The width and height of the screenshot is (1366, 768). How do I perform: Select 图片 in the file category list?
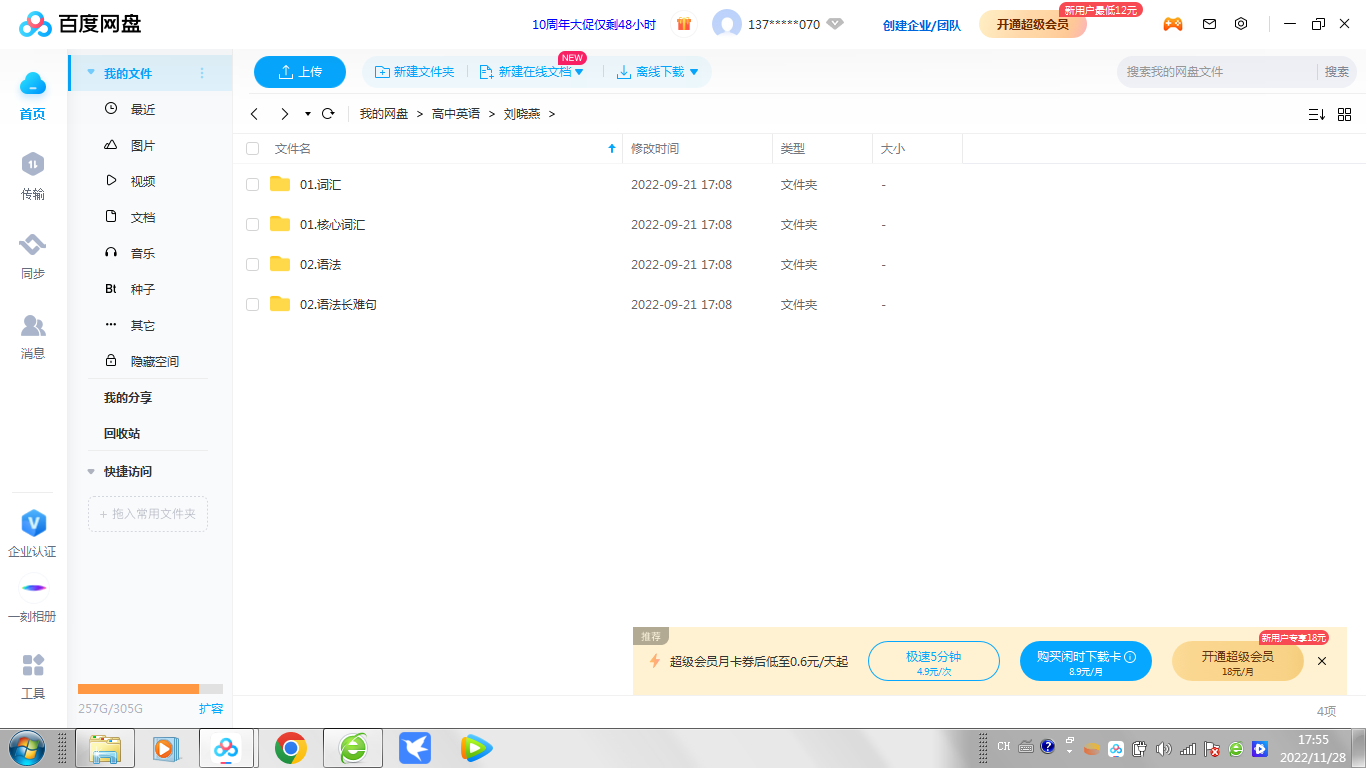tap(142, 146)
